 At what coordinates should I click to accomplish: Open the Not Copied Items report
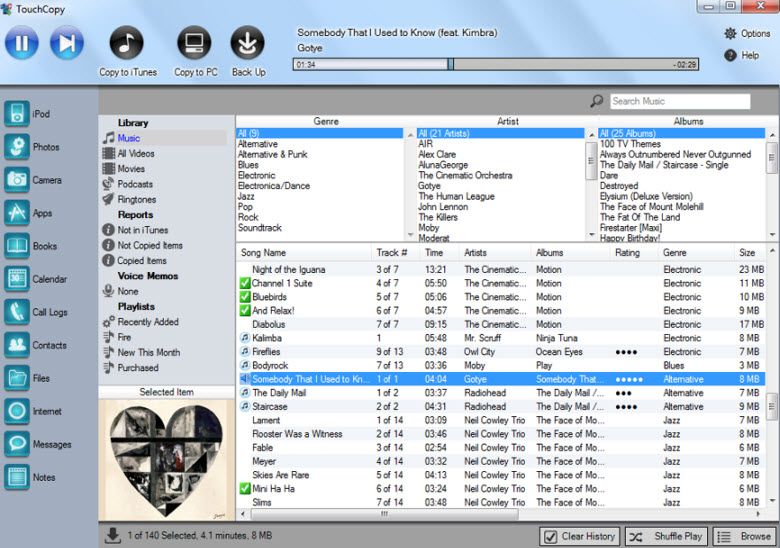pos(150,245)
